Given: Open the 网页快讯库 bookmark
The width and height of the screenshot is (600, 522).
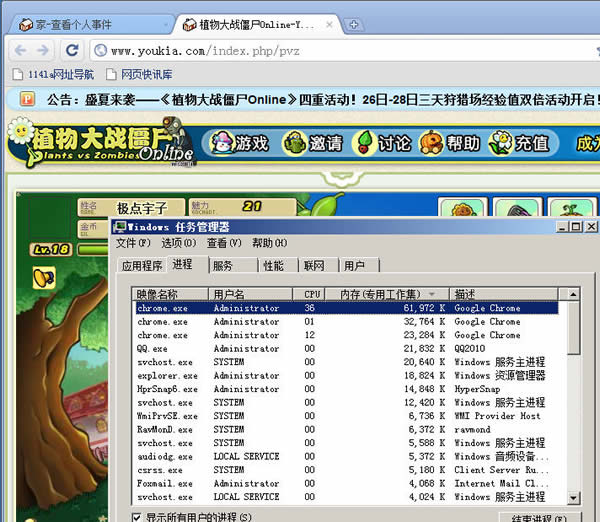Looking at the screenshot, I should (x=139, y=74).
